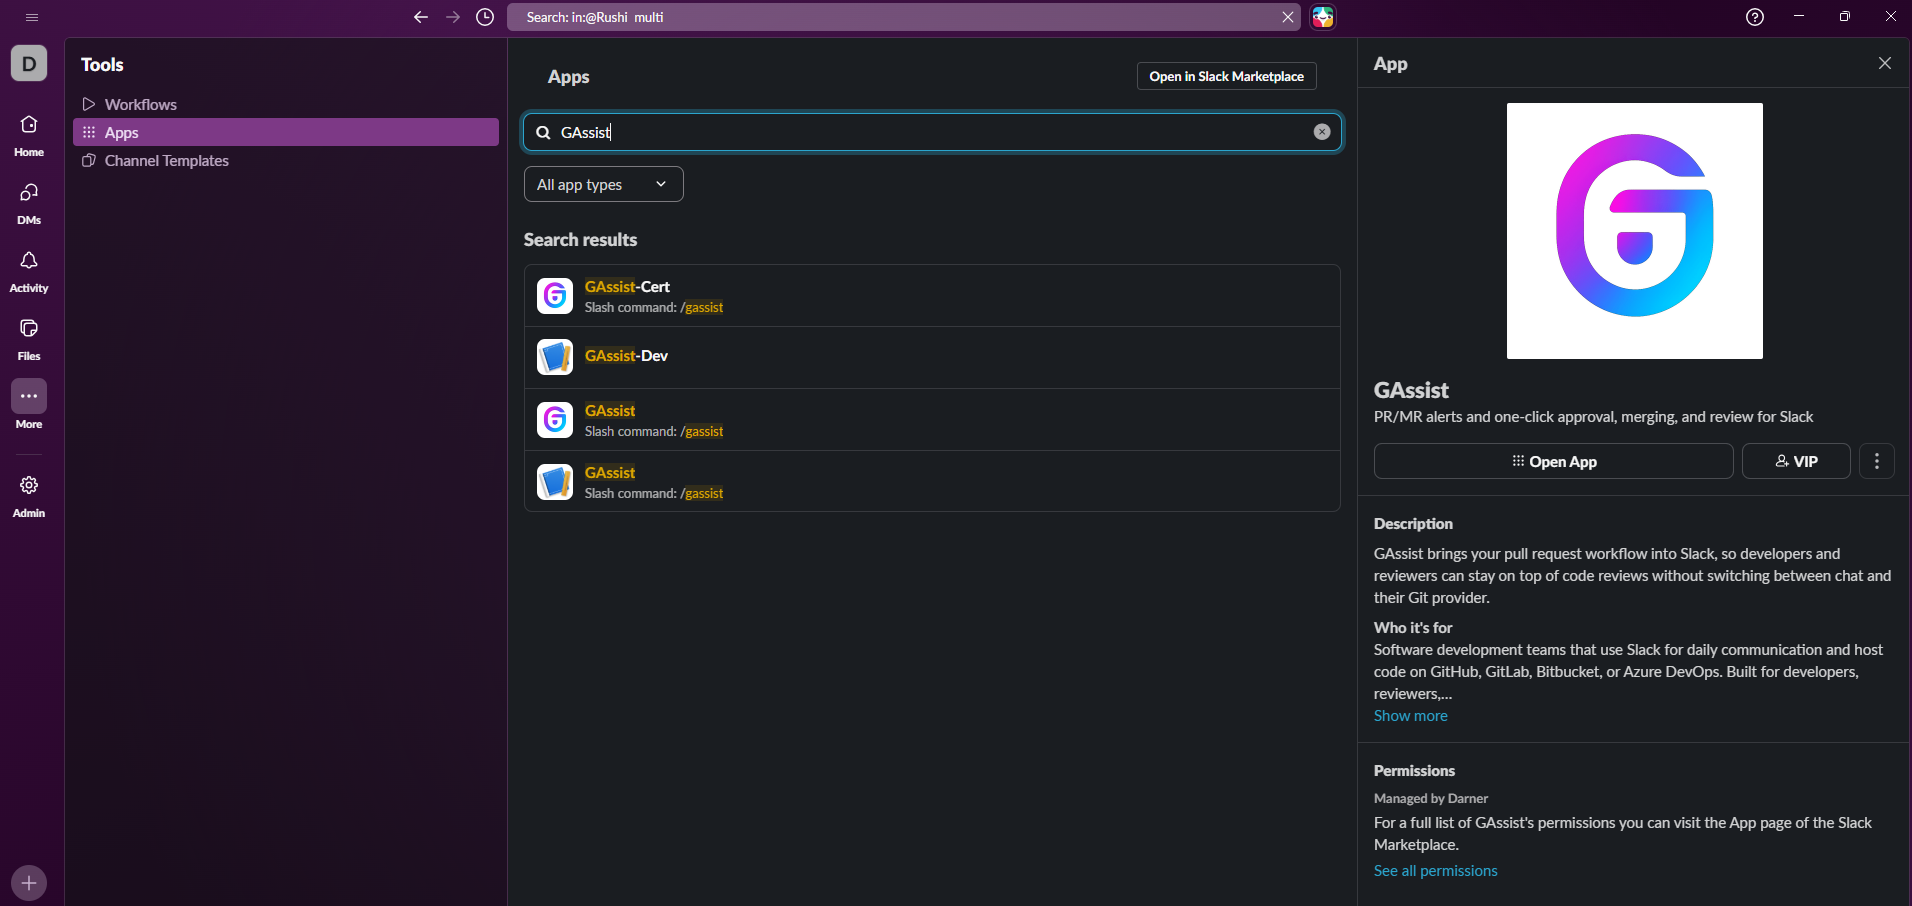Click the Search results heading
The height and width of the screenshot is (906, 1912).
[580, 240]
